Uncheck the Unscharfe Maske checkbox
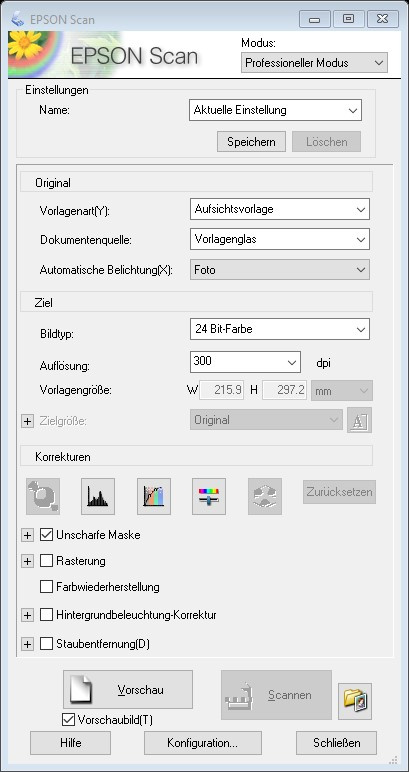This screenshot has width=409, height=772. coord(46,535)
